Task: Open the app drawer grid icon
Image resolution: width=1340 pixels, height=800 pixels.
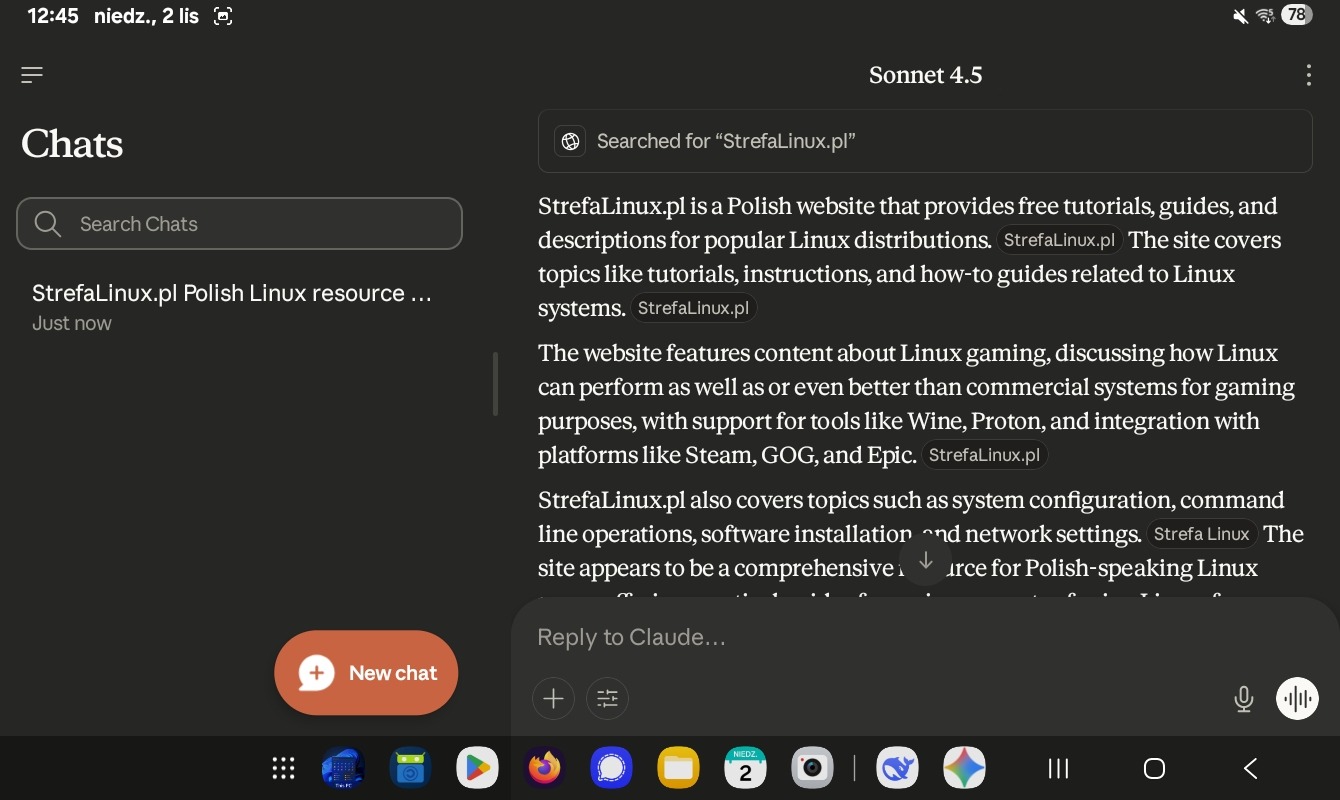Action: point(284,768)
